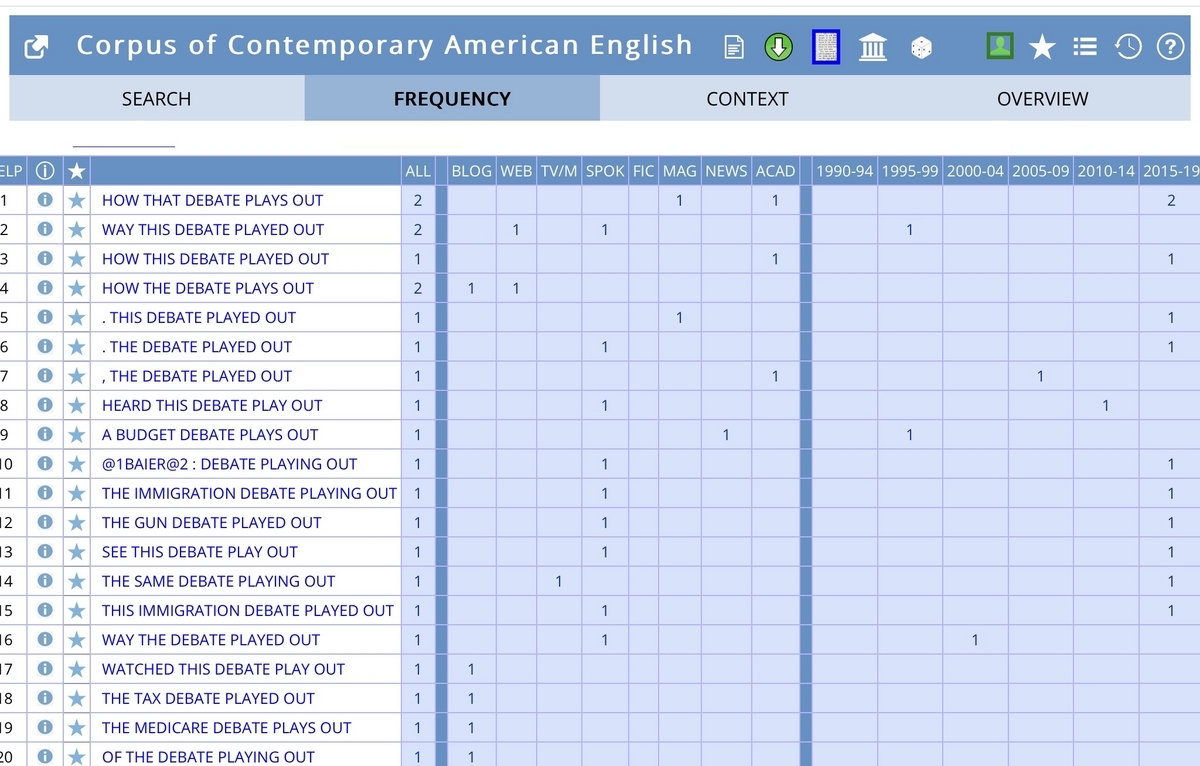Open WAY THE DEBATE PLAYED OUT phrase link
Image resolution: width=1200 pixels, height=766 pixels.
click(211, 640)
